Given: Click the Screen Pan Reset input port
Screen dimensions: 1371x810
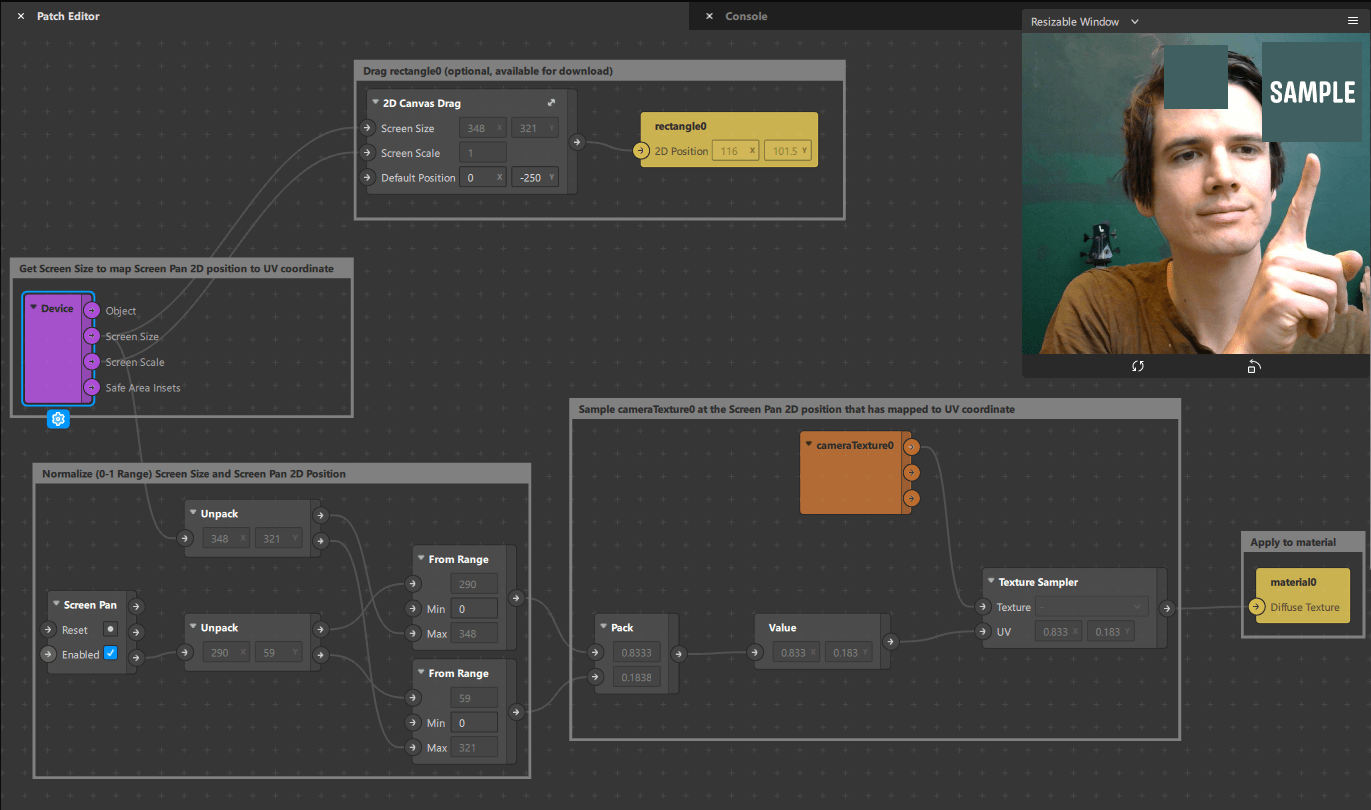Looking at the screenshot, I should click(x=47, y=630).
